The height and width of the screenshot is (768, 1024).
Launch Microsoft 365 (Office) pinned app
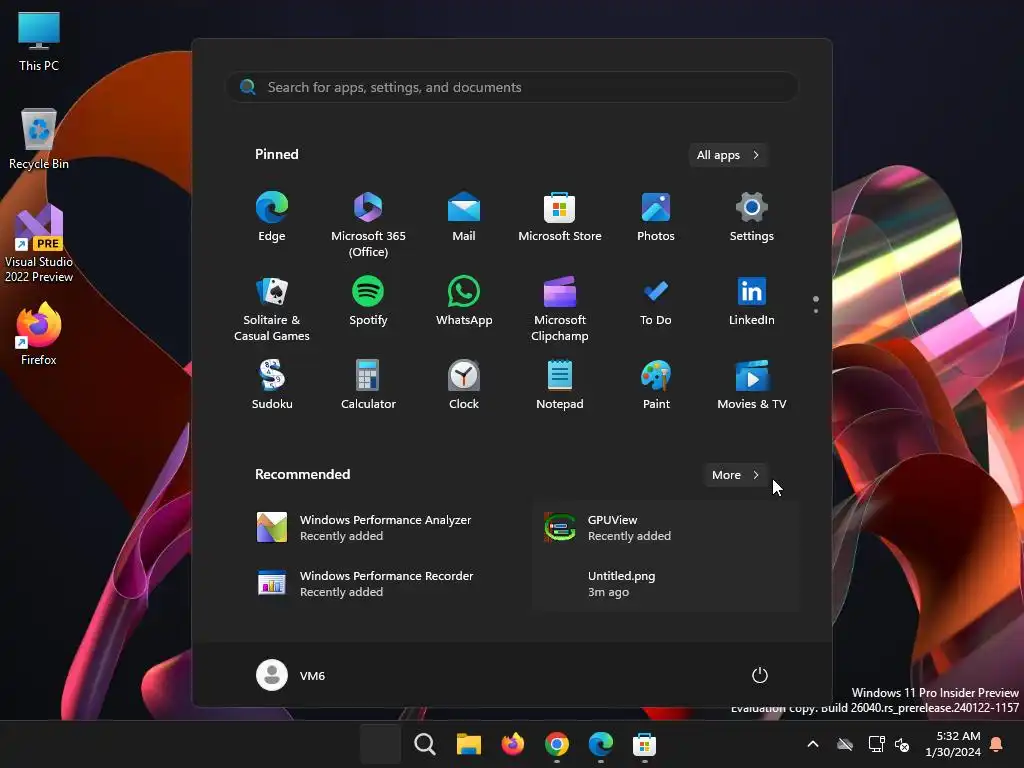(368, 224)
